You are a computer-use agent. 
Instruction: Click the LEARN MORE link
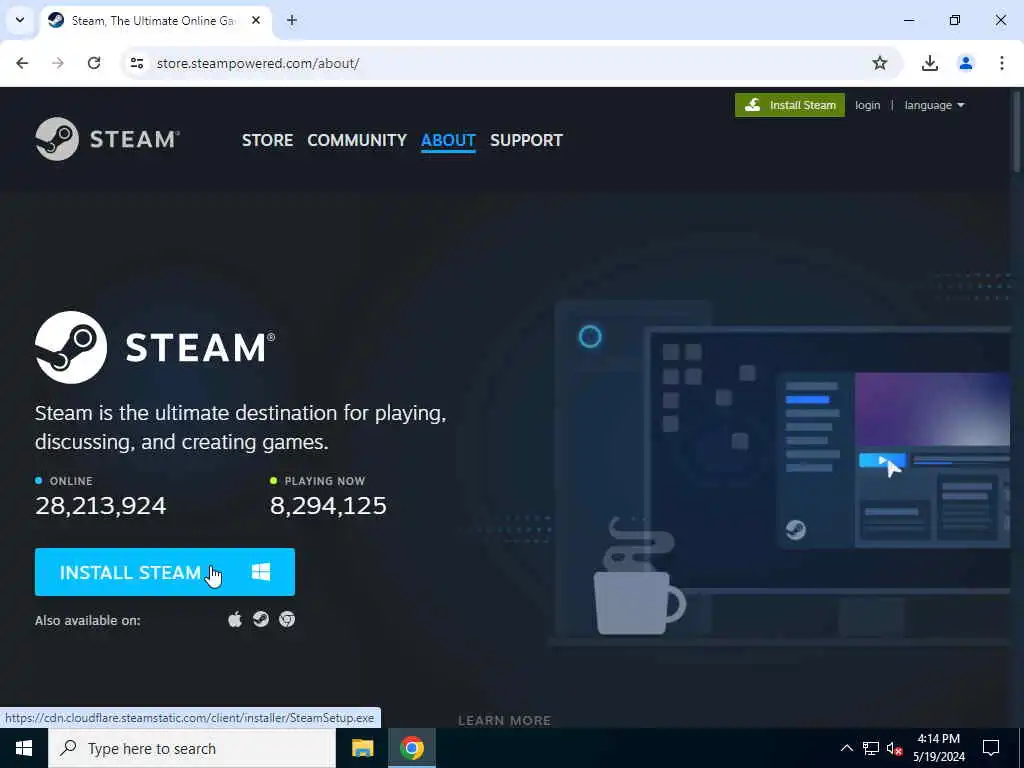tap(504, 720)
